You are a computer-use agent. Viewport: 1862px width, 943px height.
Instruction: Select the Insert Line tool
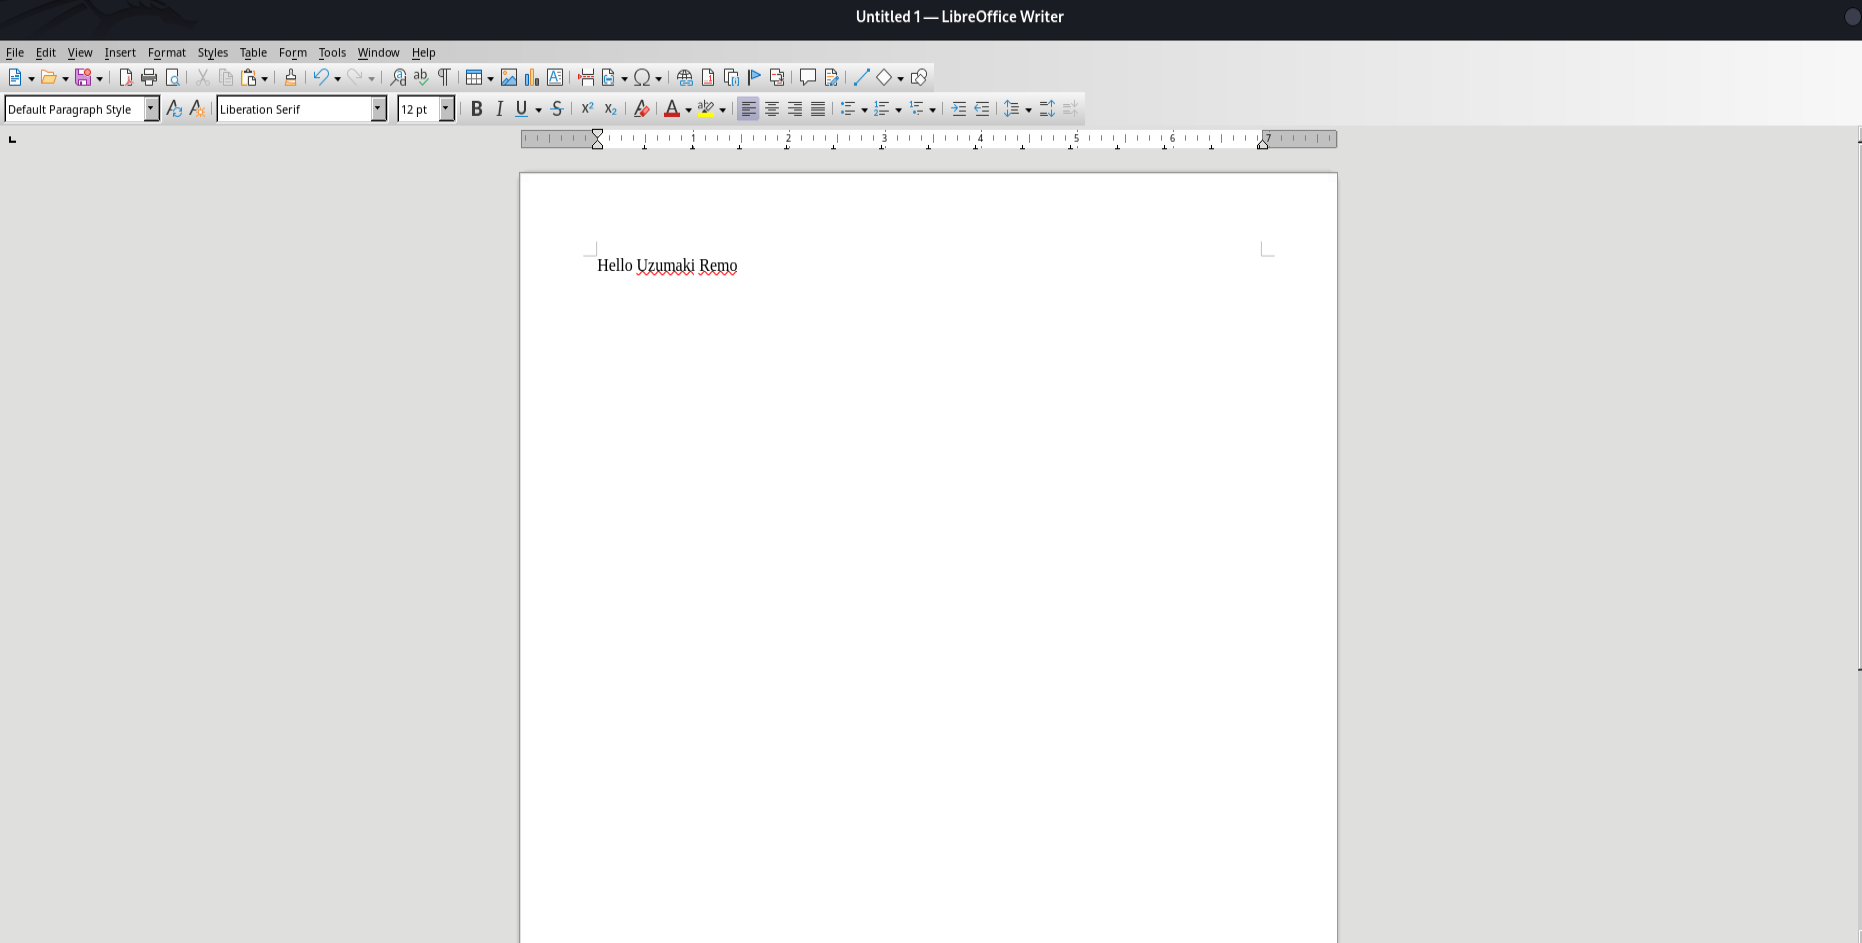tap(861, 77)
